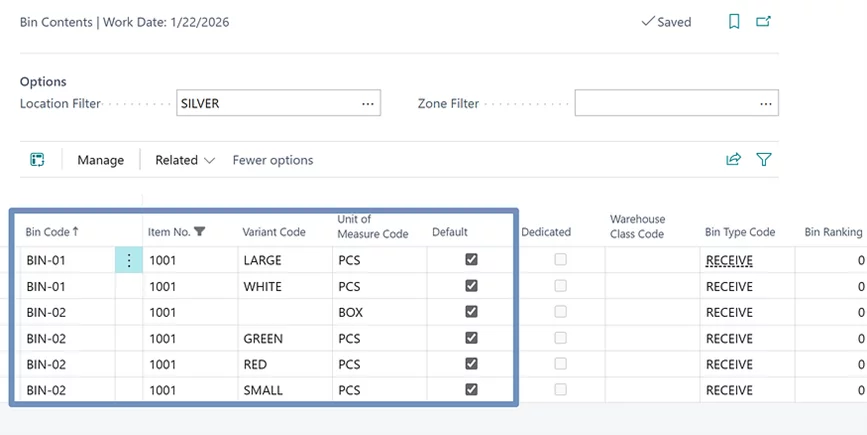This screenshot has height=435, width=867.
Task: Open Zone Filter lookup ellipsis
Action: 766,103
